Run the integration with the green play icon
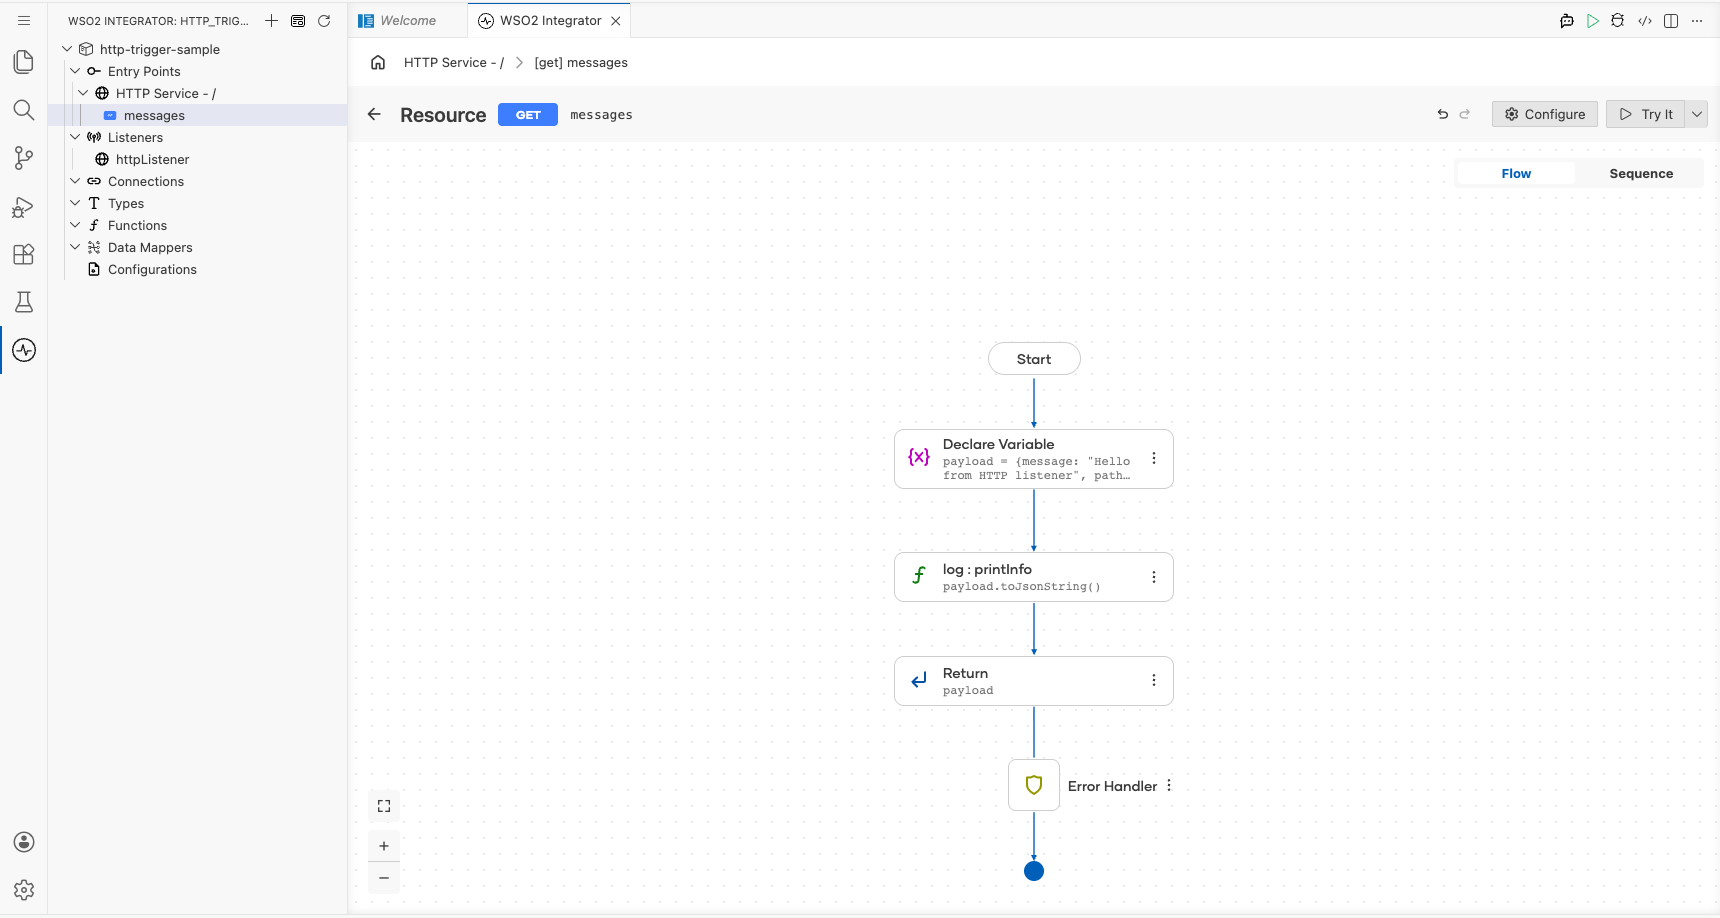 pyautogui.click(x=1593, y=21)
